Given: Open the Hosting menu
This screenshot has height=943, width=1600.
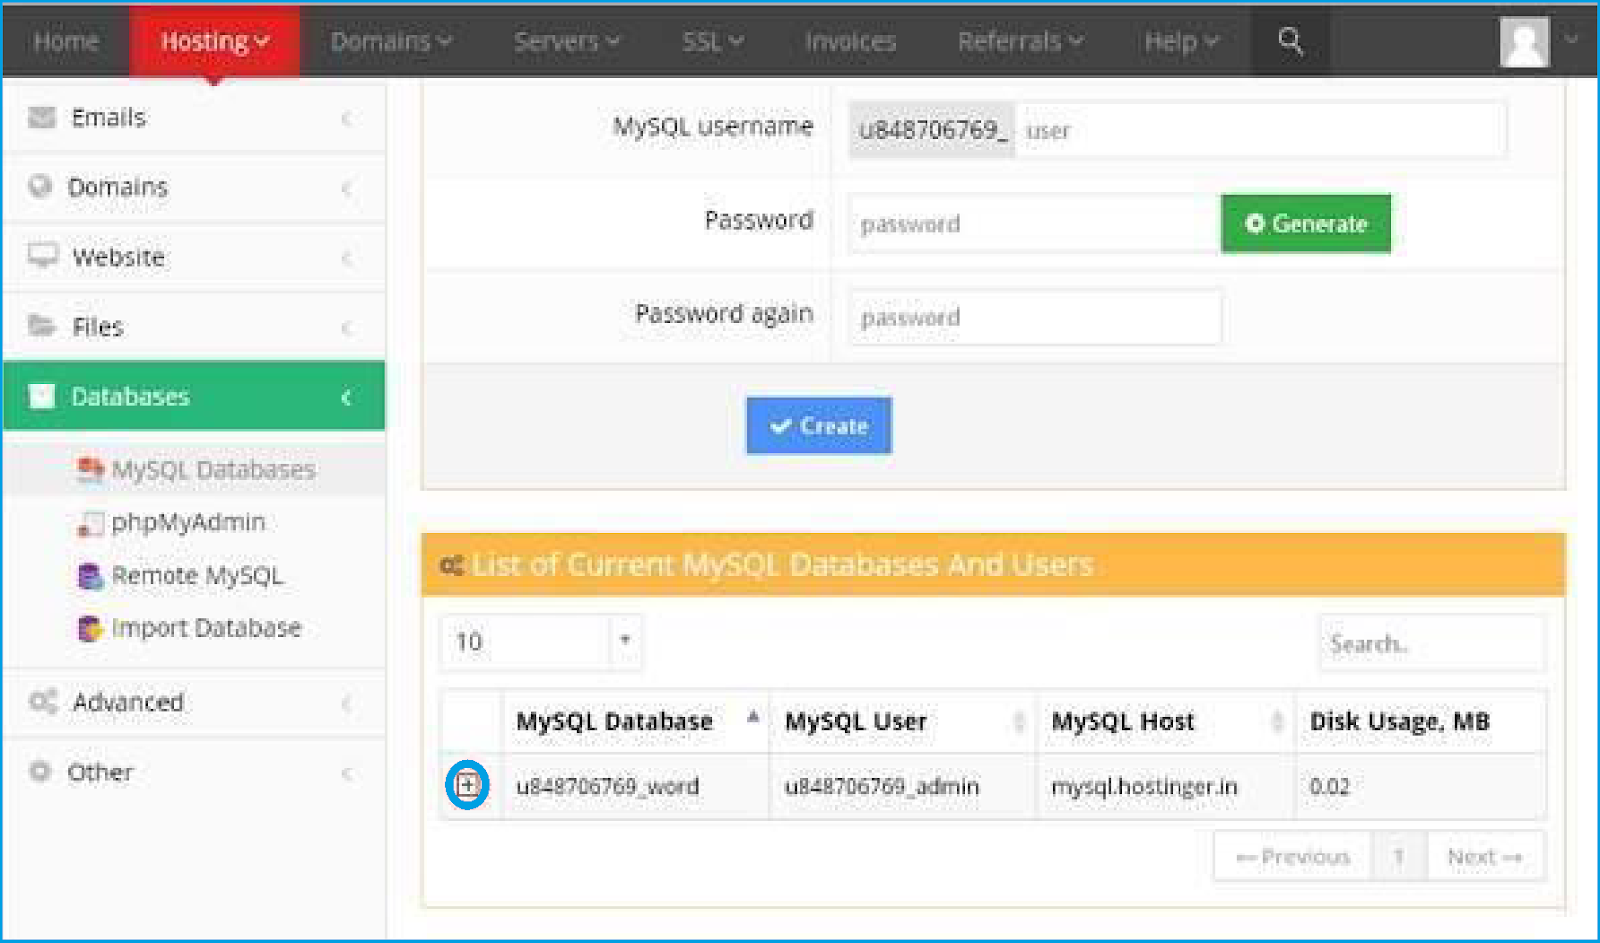Looking at the screenshot, I should point(214,42).
